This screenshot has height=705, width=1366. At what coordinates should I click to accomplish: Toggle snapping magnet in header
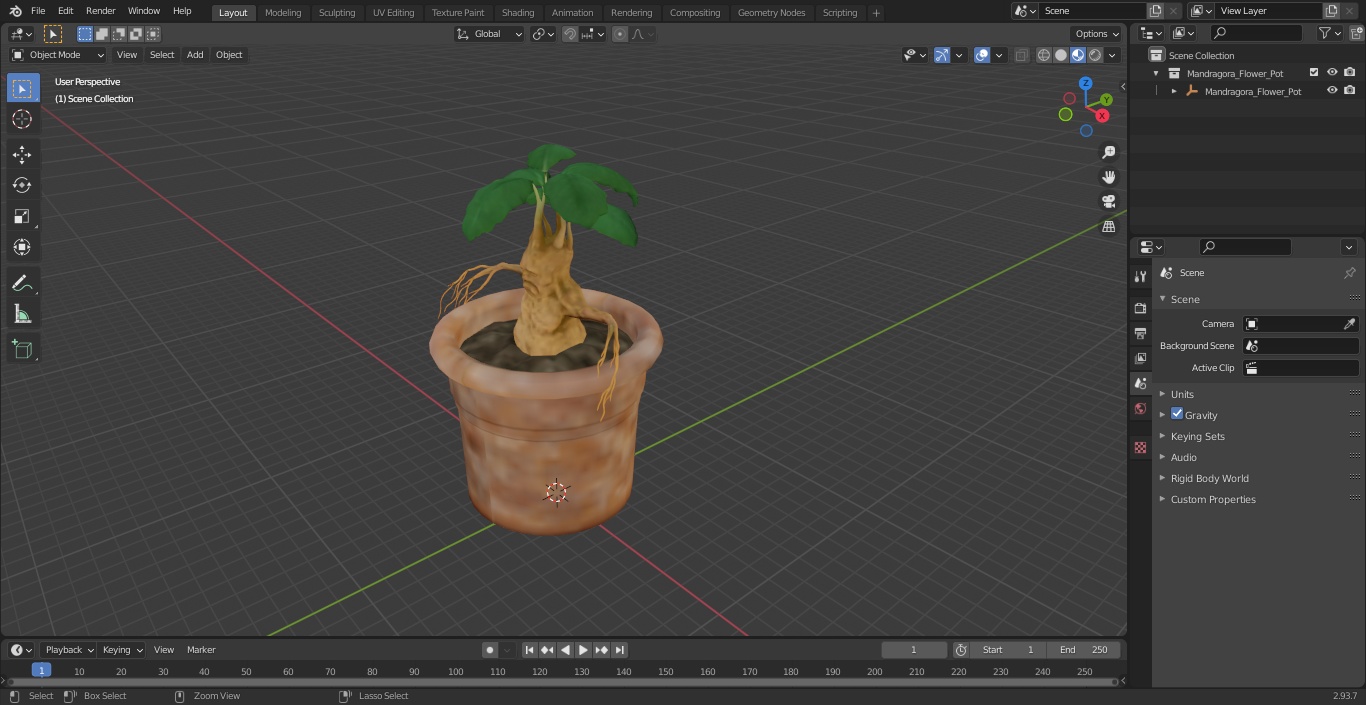570,34
